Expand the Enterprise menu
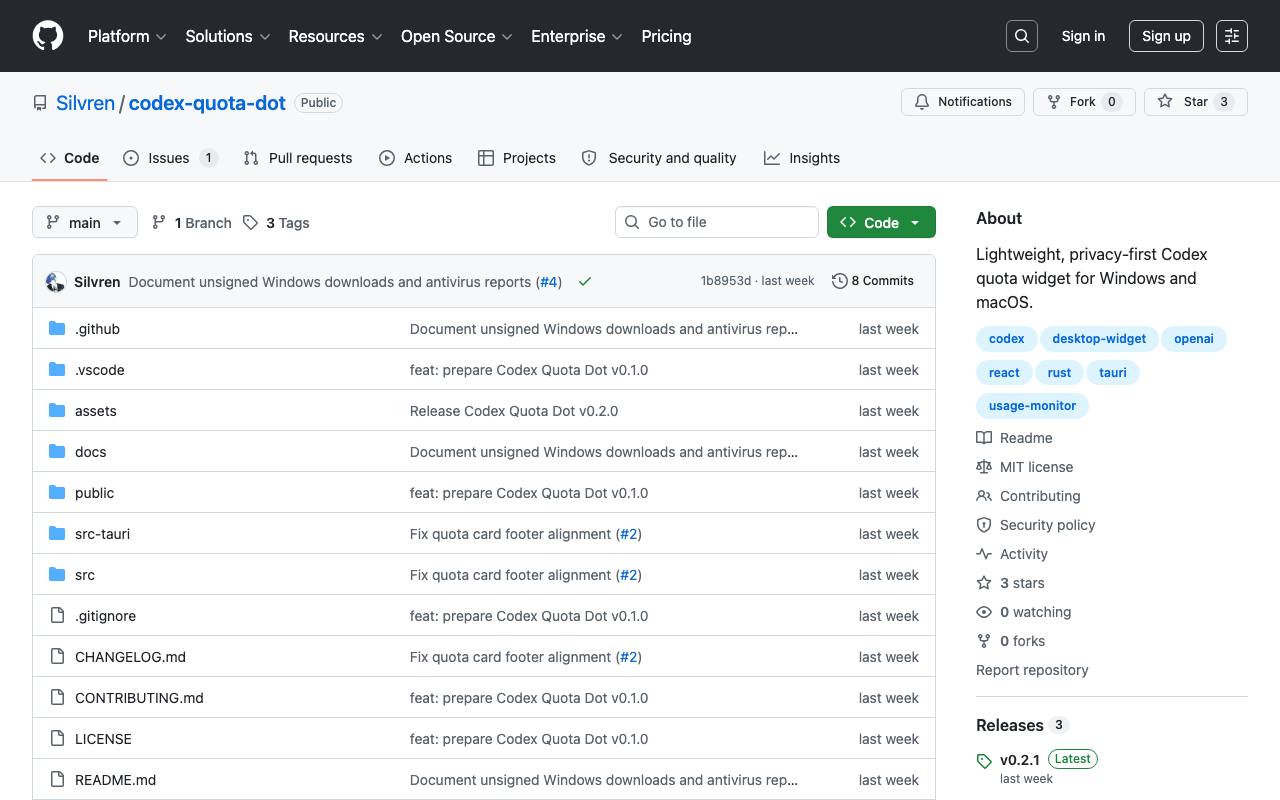This screenshot has width=1280, height=800. [577, 36]
